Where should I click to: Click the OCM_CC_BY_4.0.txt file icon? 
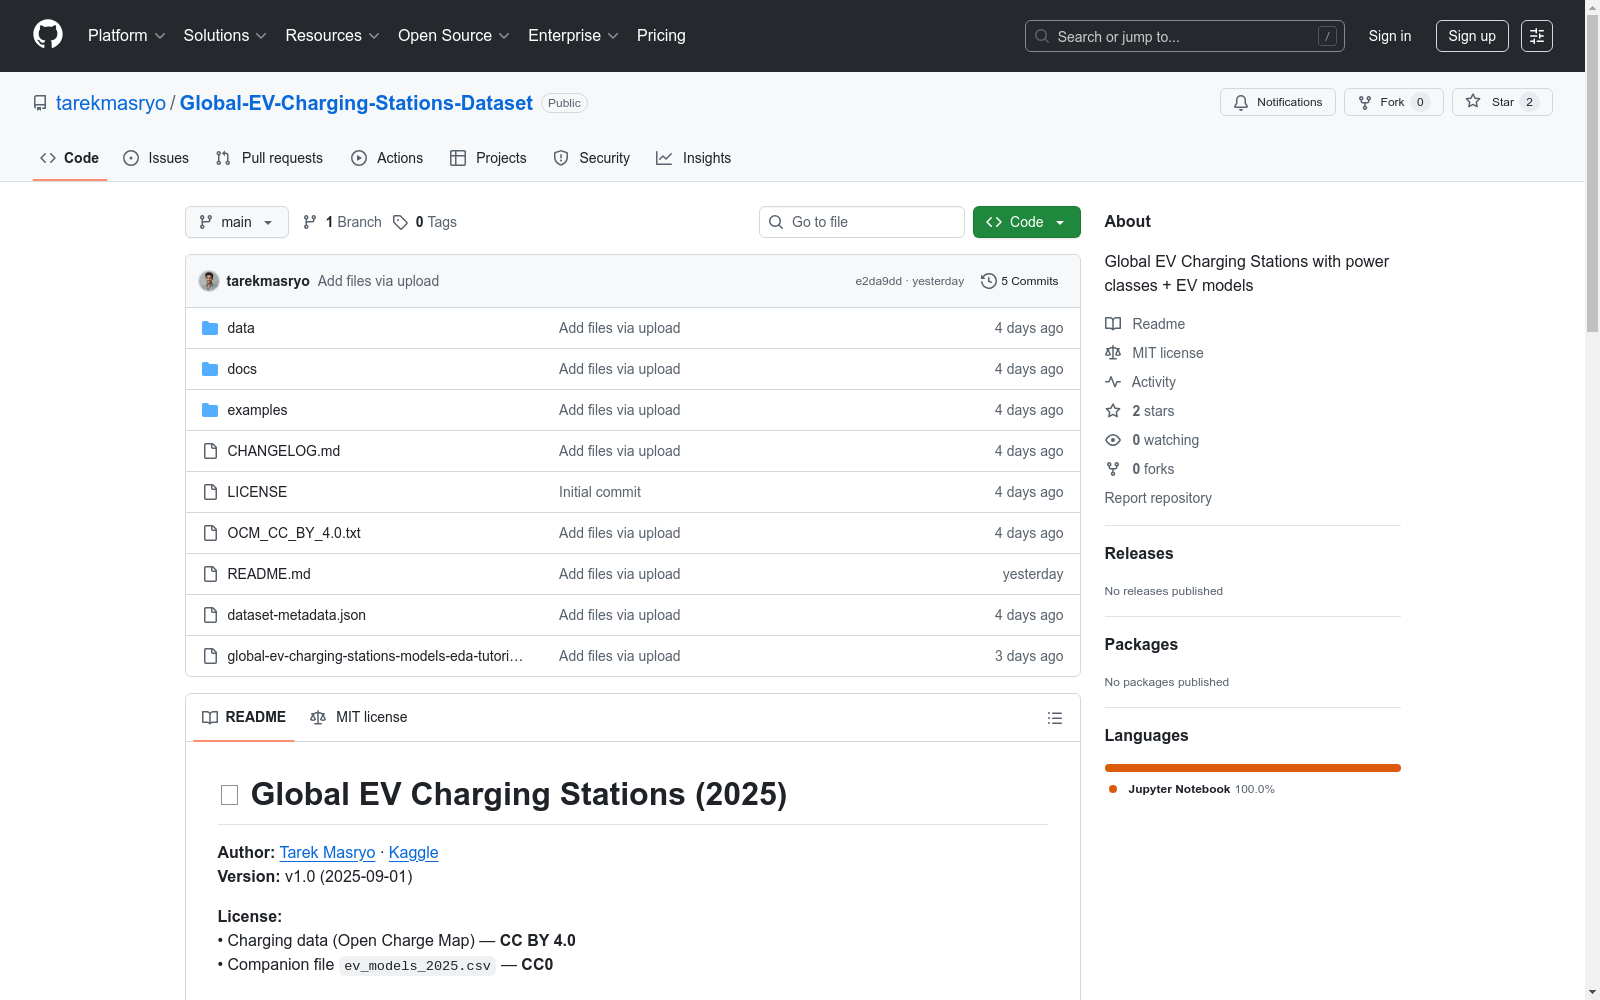pos(210,533)
